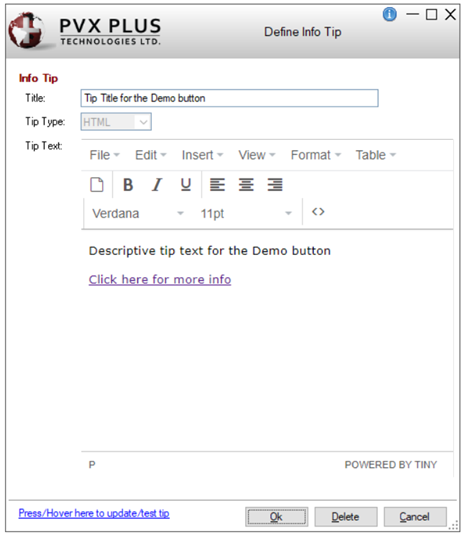Open the Format menu

click(316, 155)
